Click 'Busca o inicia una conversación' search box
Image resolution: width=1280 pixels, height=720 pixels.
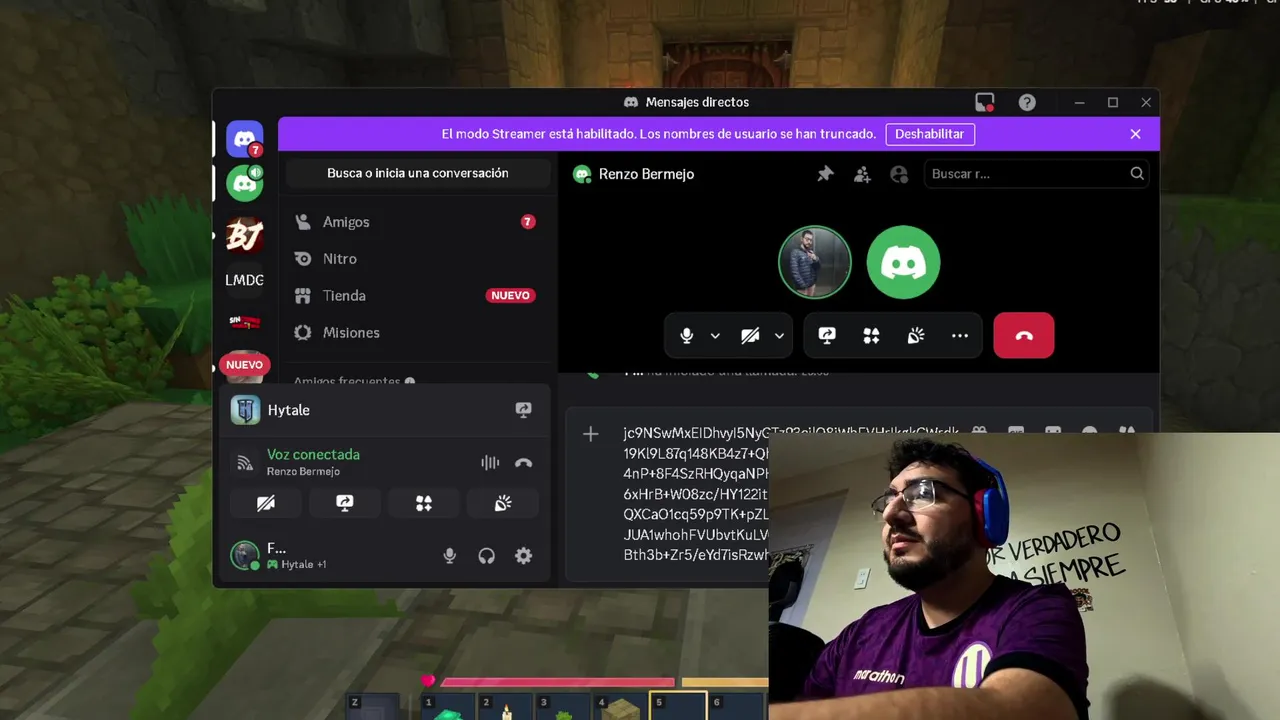click(418, 173)
